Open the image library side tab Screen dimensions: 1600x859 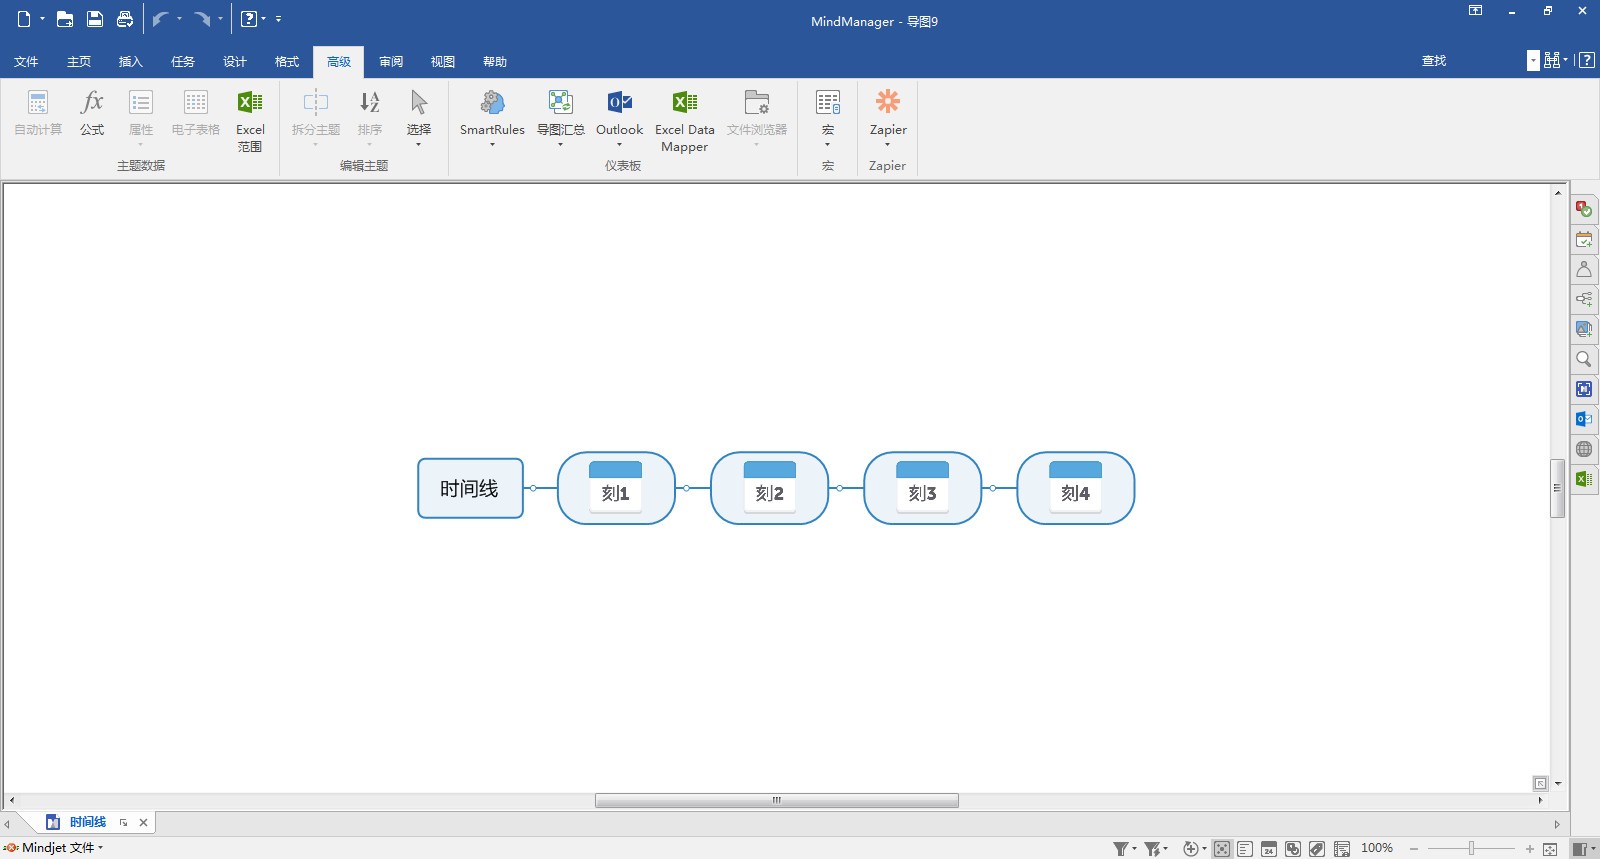tap(1584, 329)
